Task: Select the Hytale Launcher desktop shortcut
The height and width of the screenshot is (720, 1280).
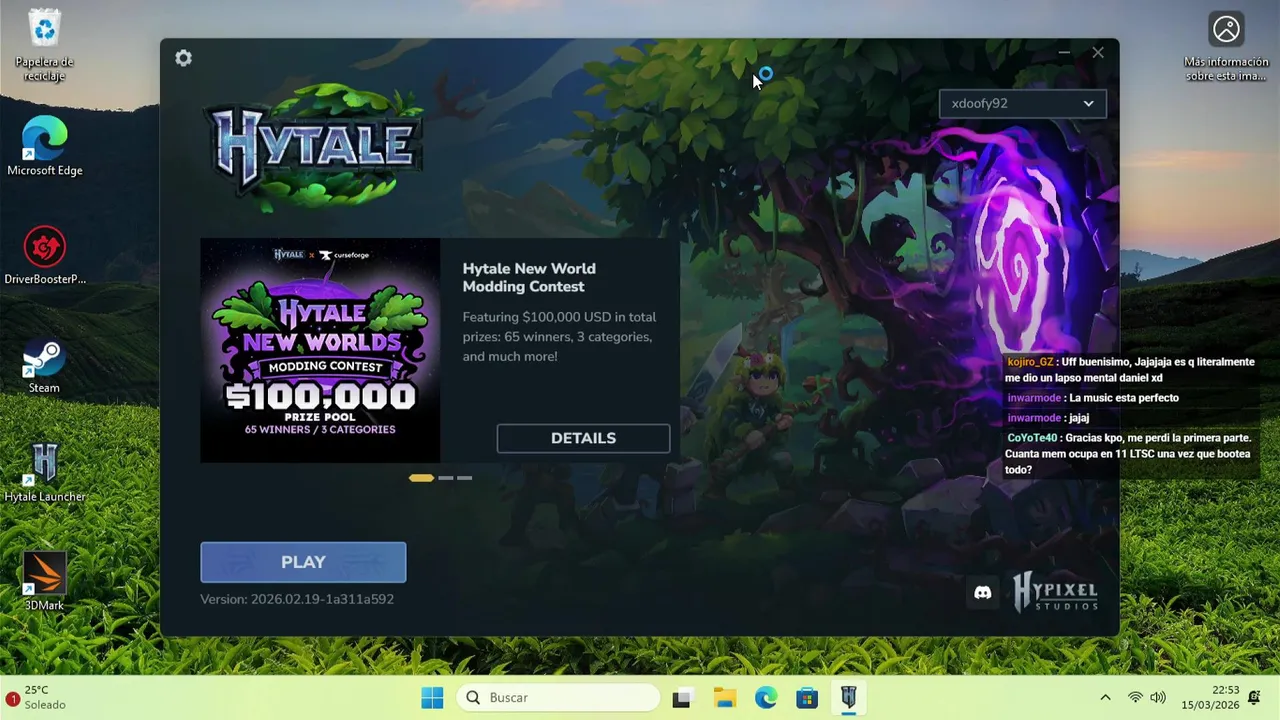Action: 44,474
